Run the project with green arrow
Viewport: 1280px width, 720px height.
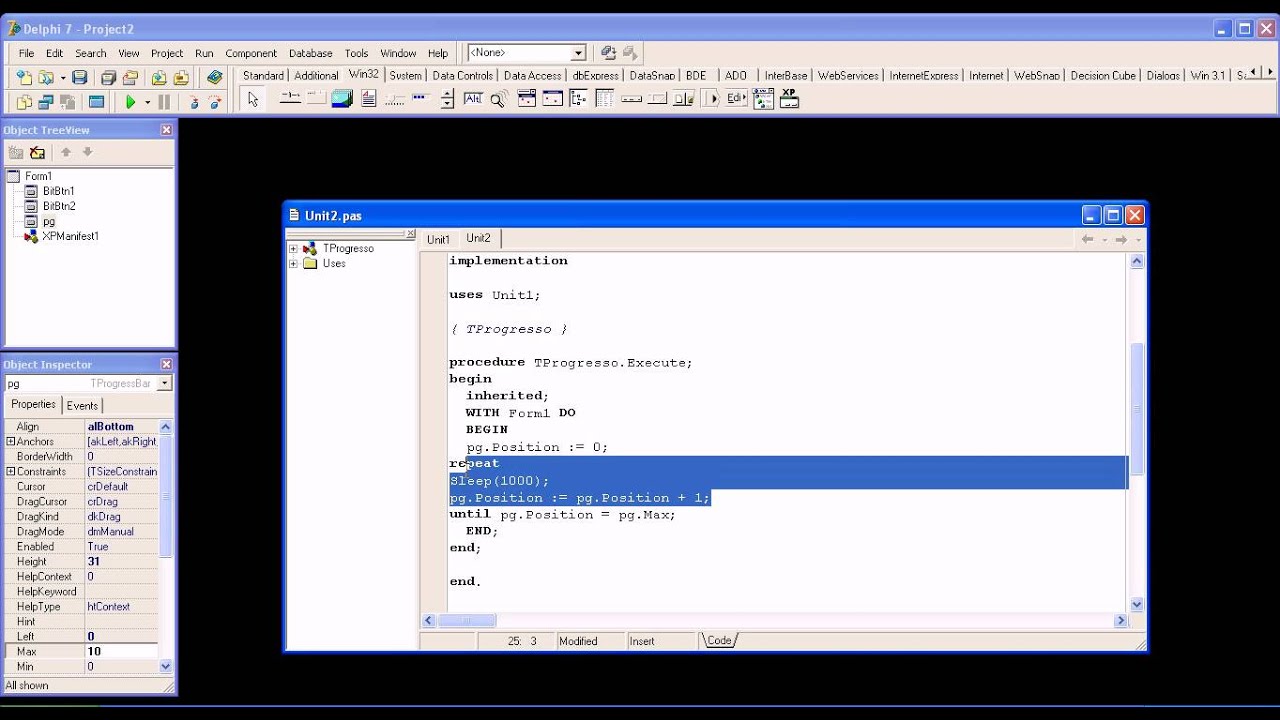pos(130,101)
